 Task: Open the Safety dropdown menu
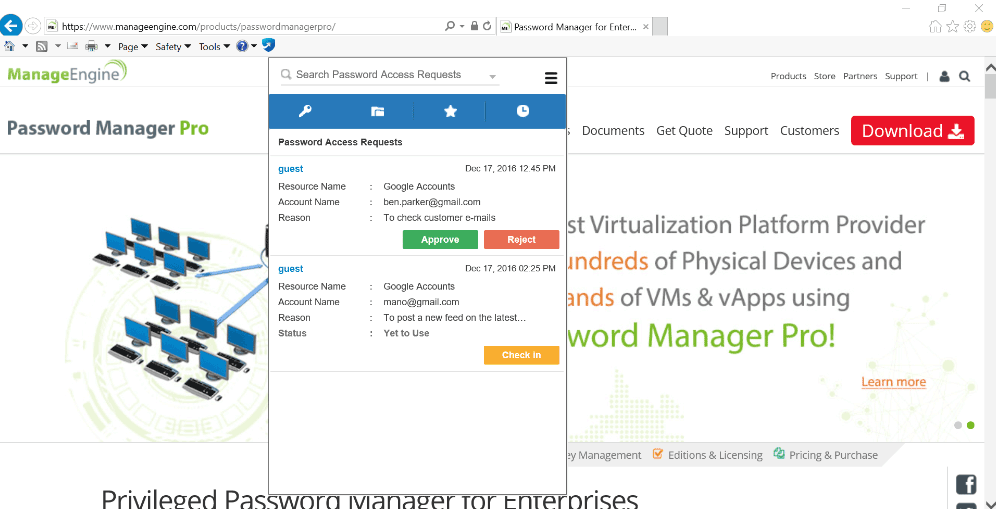pyautogui.click(x=173, y=46)
